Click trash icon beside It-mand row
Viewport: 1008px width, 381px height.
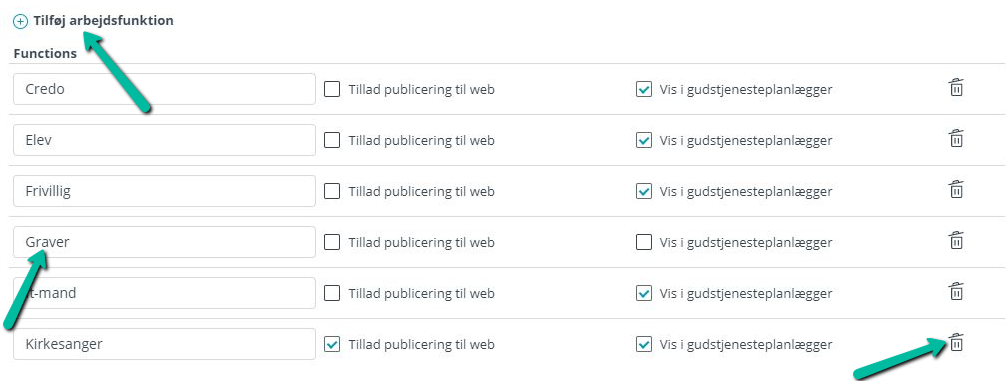pos(956,292)
